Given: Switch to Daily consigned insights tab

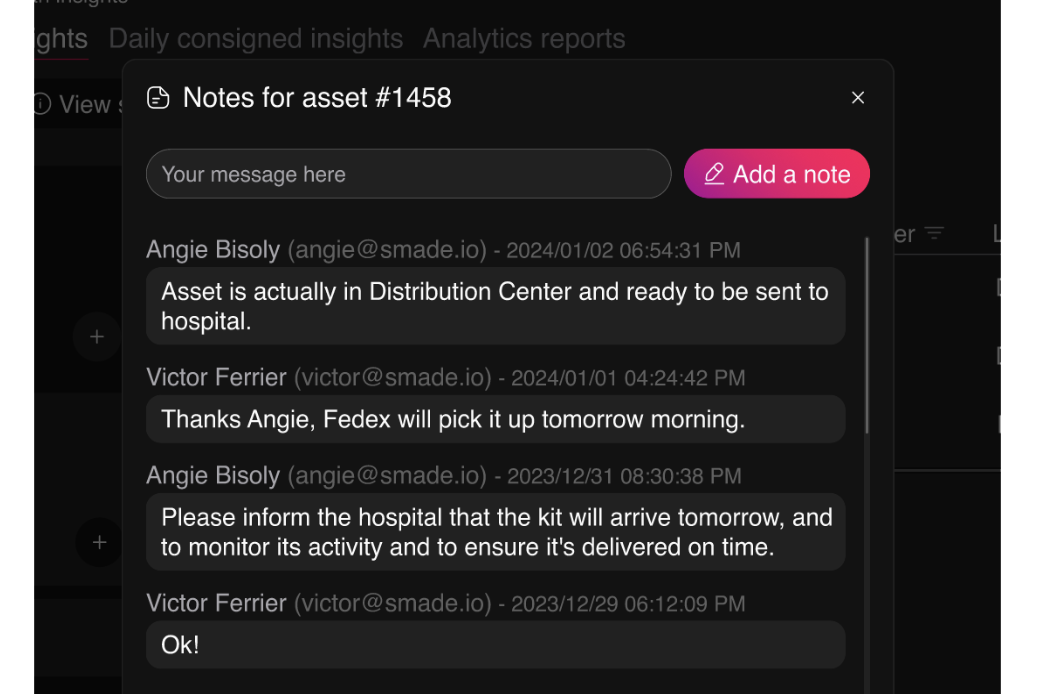Looking at the screenshot, I should point(256,39).
